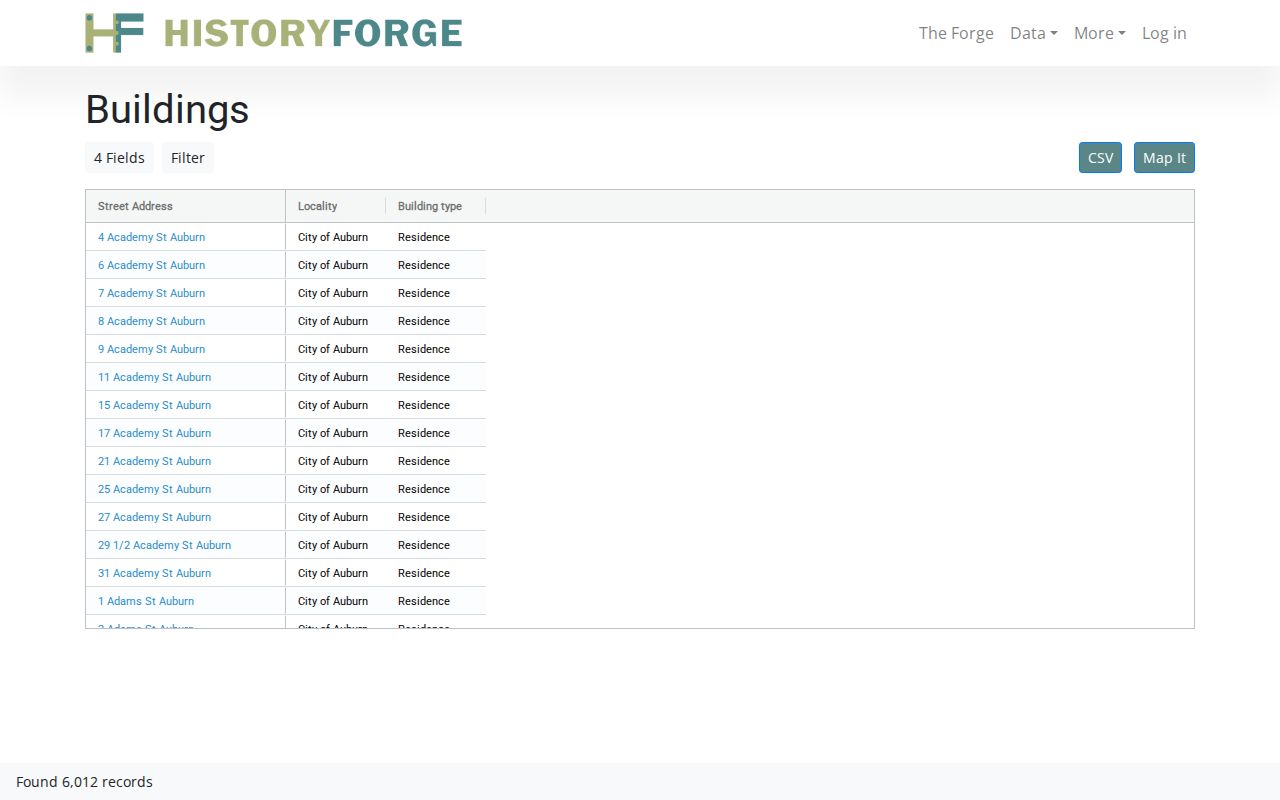Open The Forge page
Viewport: 1280px width, 800px height.
956,33
